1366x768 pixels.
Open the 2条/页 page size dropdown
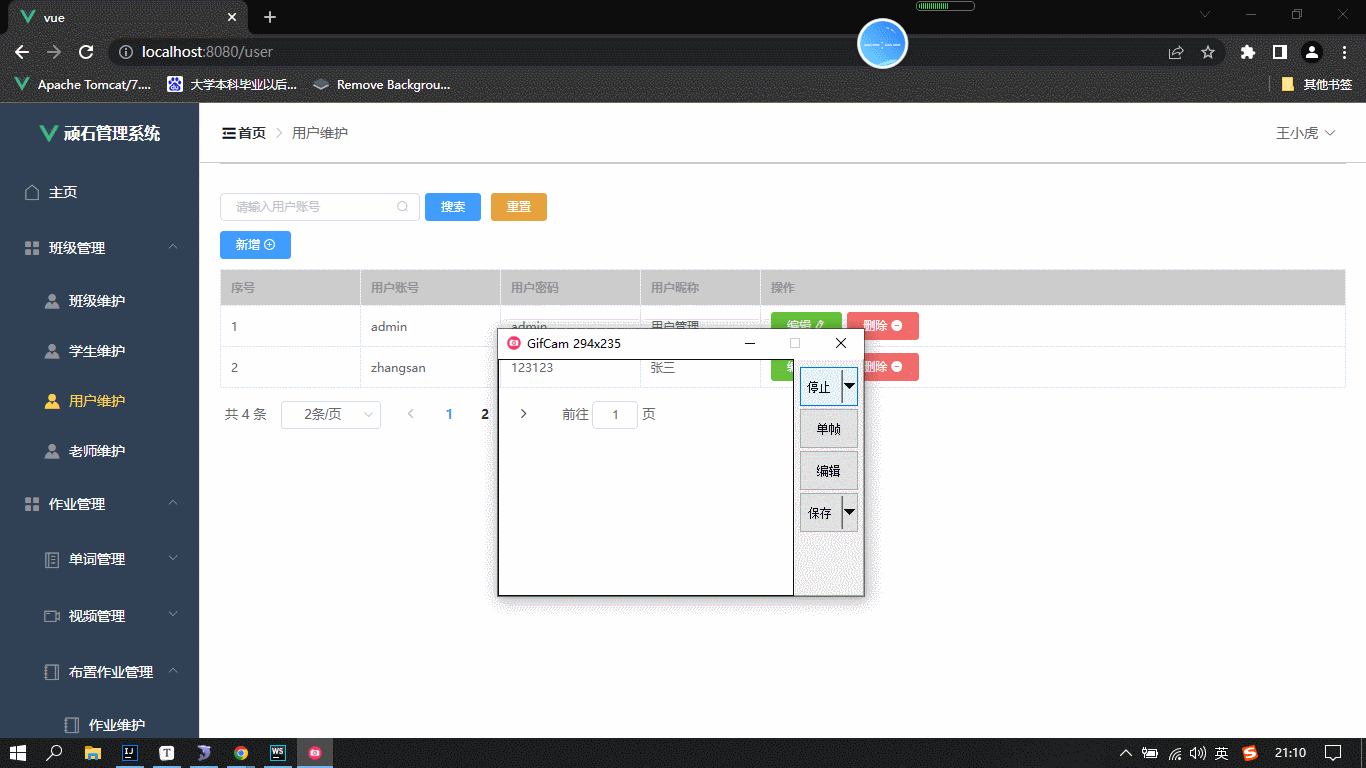331,414
